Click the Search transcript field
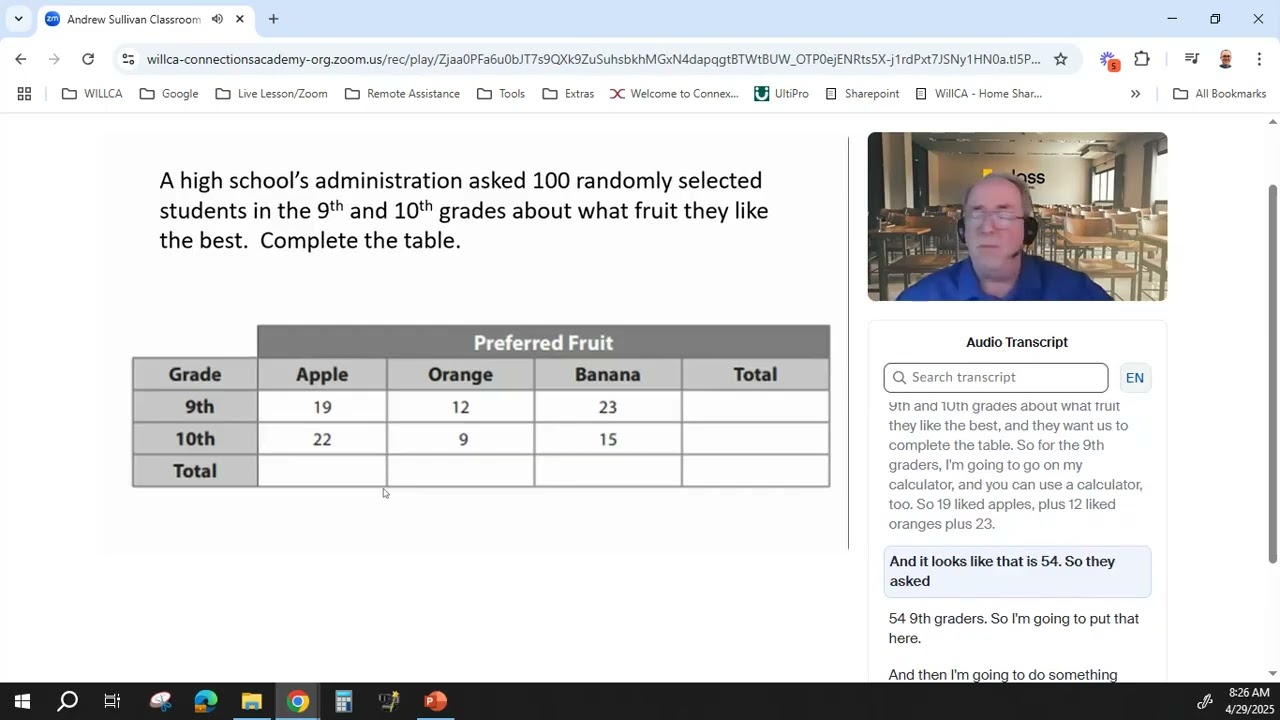1280x720 pixels. click(996, 378)
